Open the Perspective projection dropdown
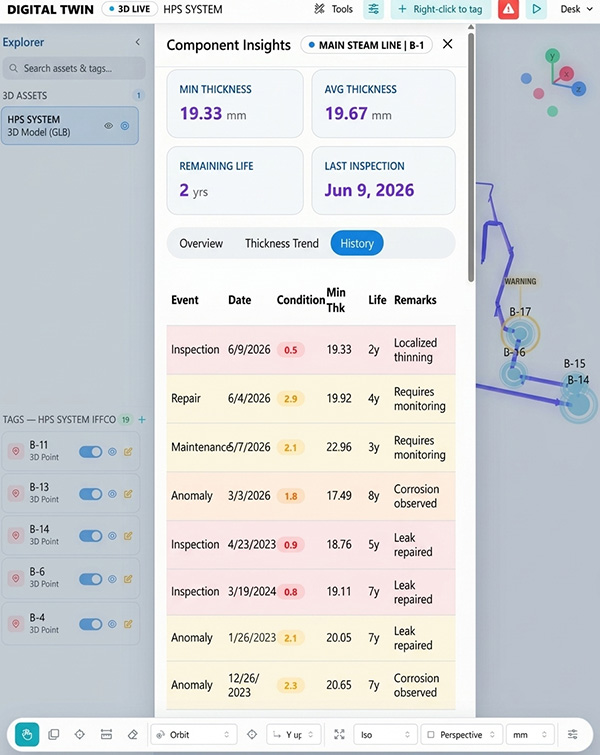The height and width of the screenshot is (755, 600). pyautogui.click(x=461, y=734)
